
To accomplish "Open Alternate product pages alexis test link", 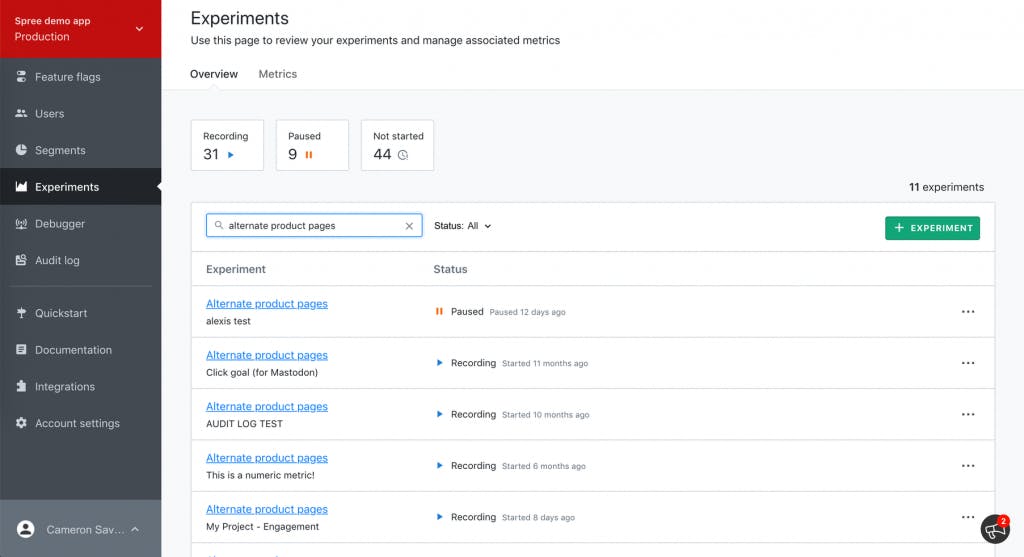I will [x=266, y=304].
